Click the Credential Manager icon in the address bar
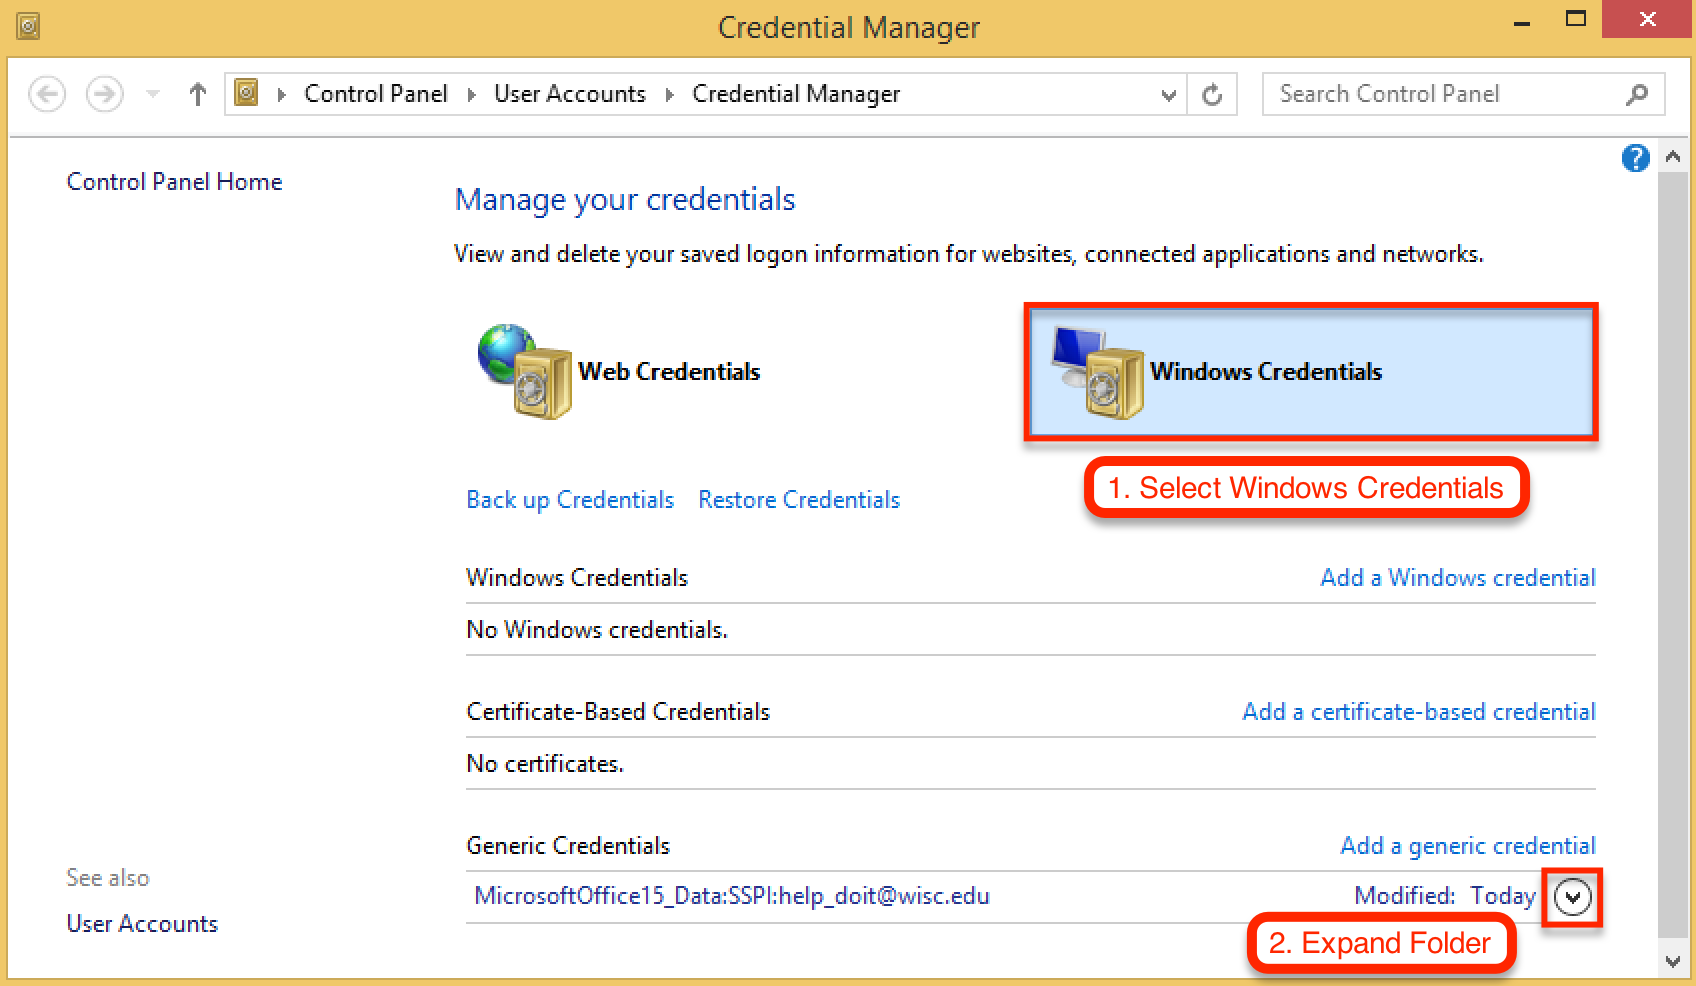Viewport: 1696px width, 986px height. click(x=246, y=93)
